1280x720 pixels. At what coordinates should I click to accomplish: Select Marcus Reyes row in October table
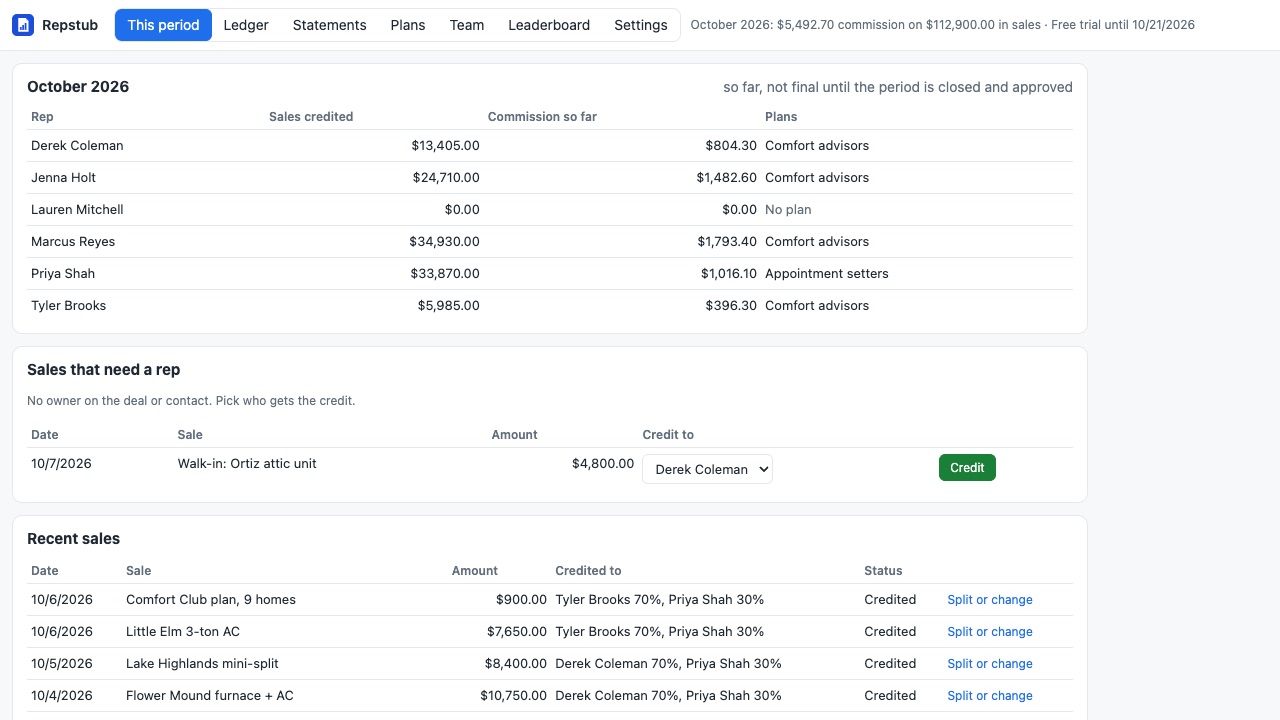tap(550, 242)
